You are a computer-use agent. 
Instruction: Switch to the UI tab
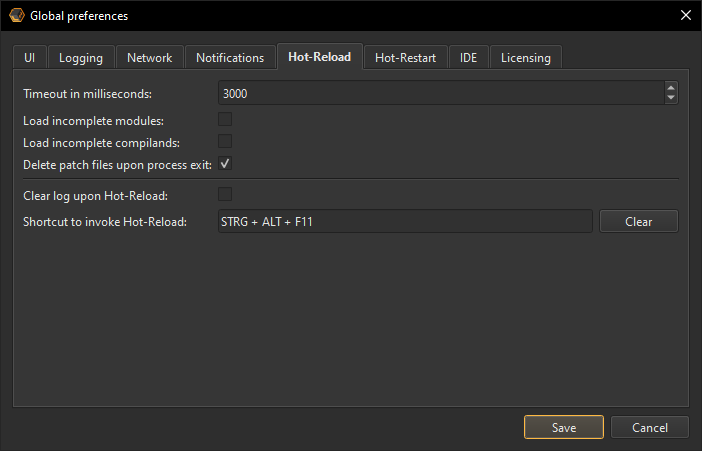(29, 58)
